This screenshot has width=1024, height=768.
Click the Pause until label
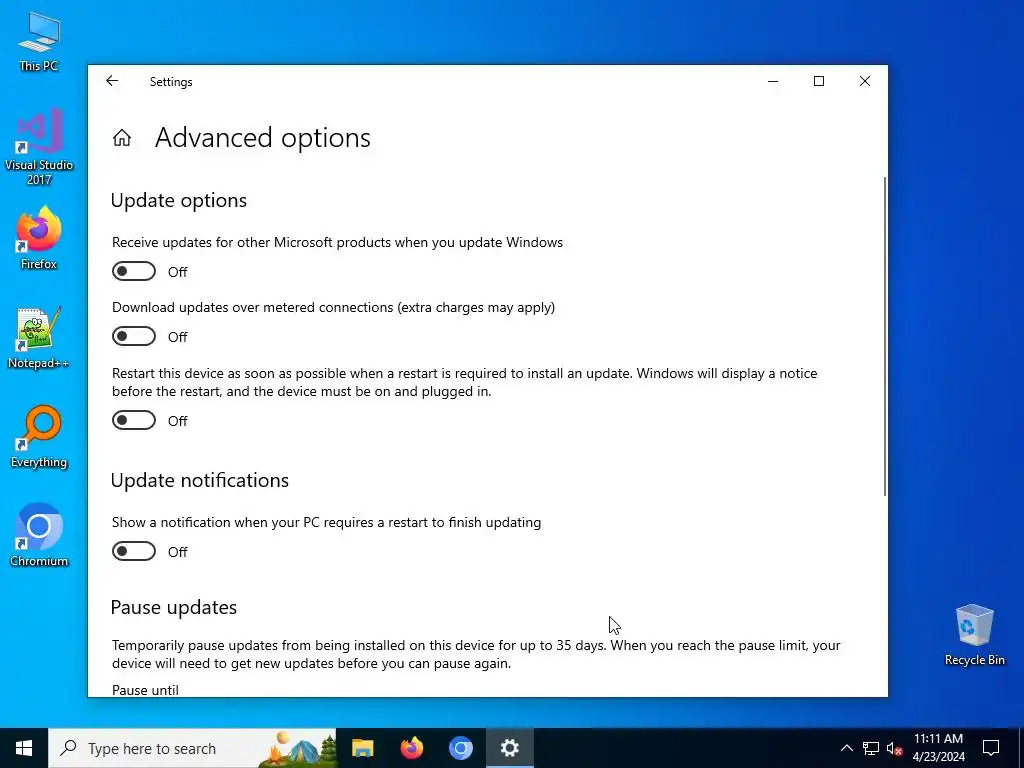tap(145, 690)
